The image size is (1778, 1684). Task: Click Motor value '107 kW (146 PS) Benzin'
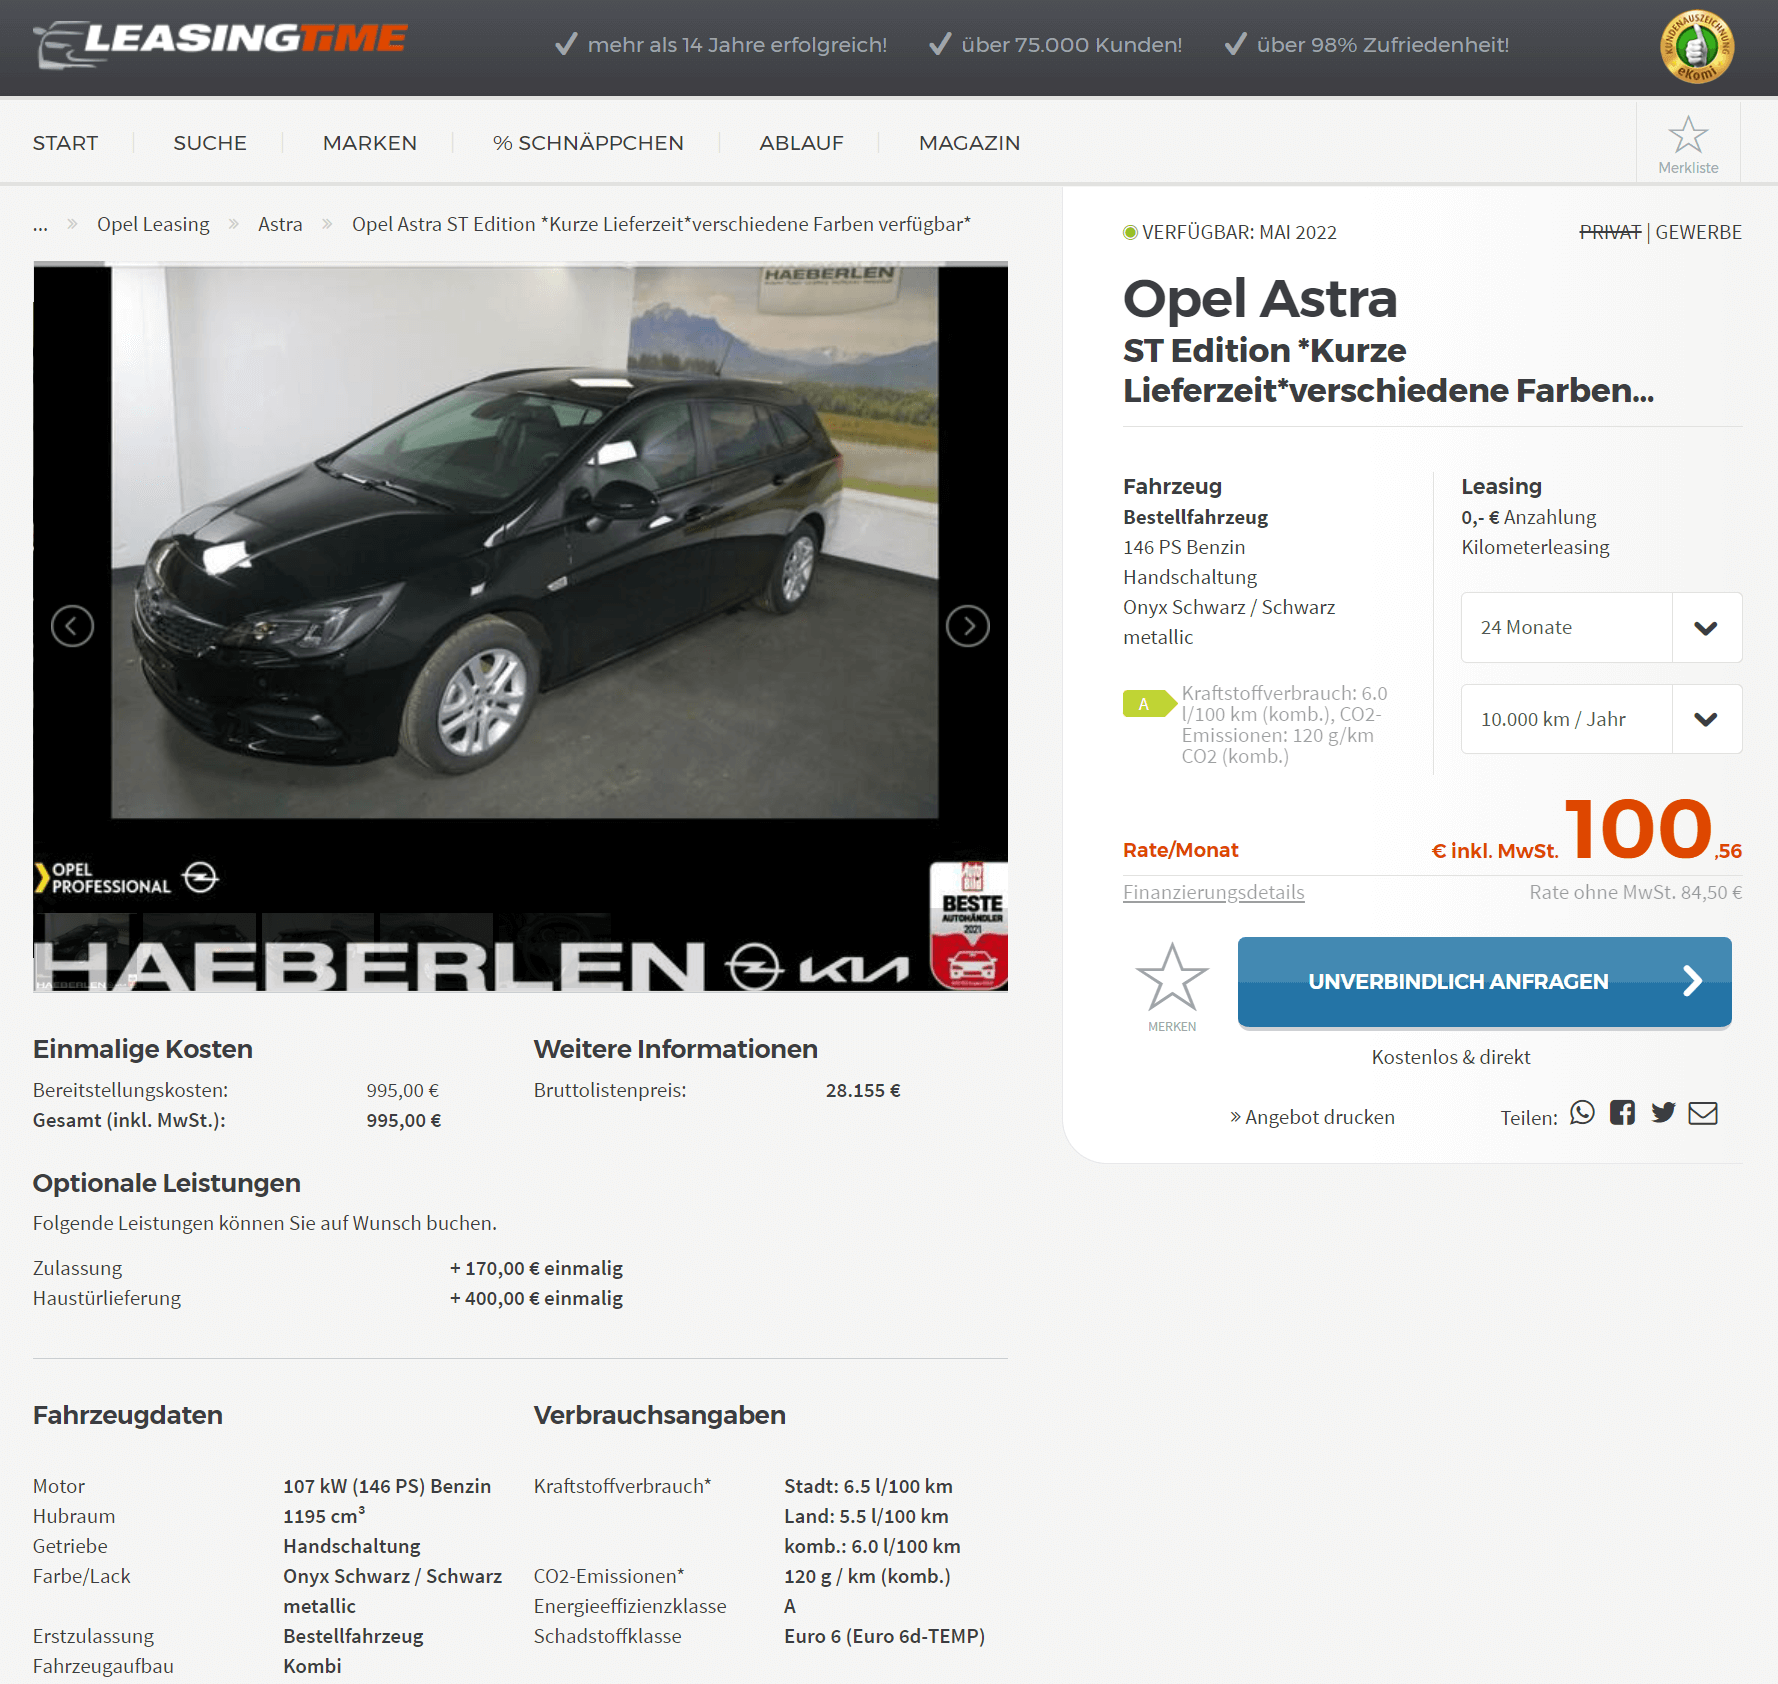tap(387, 1486)
